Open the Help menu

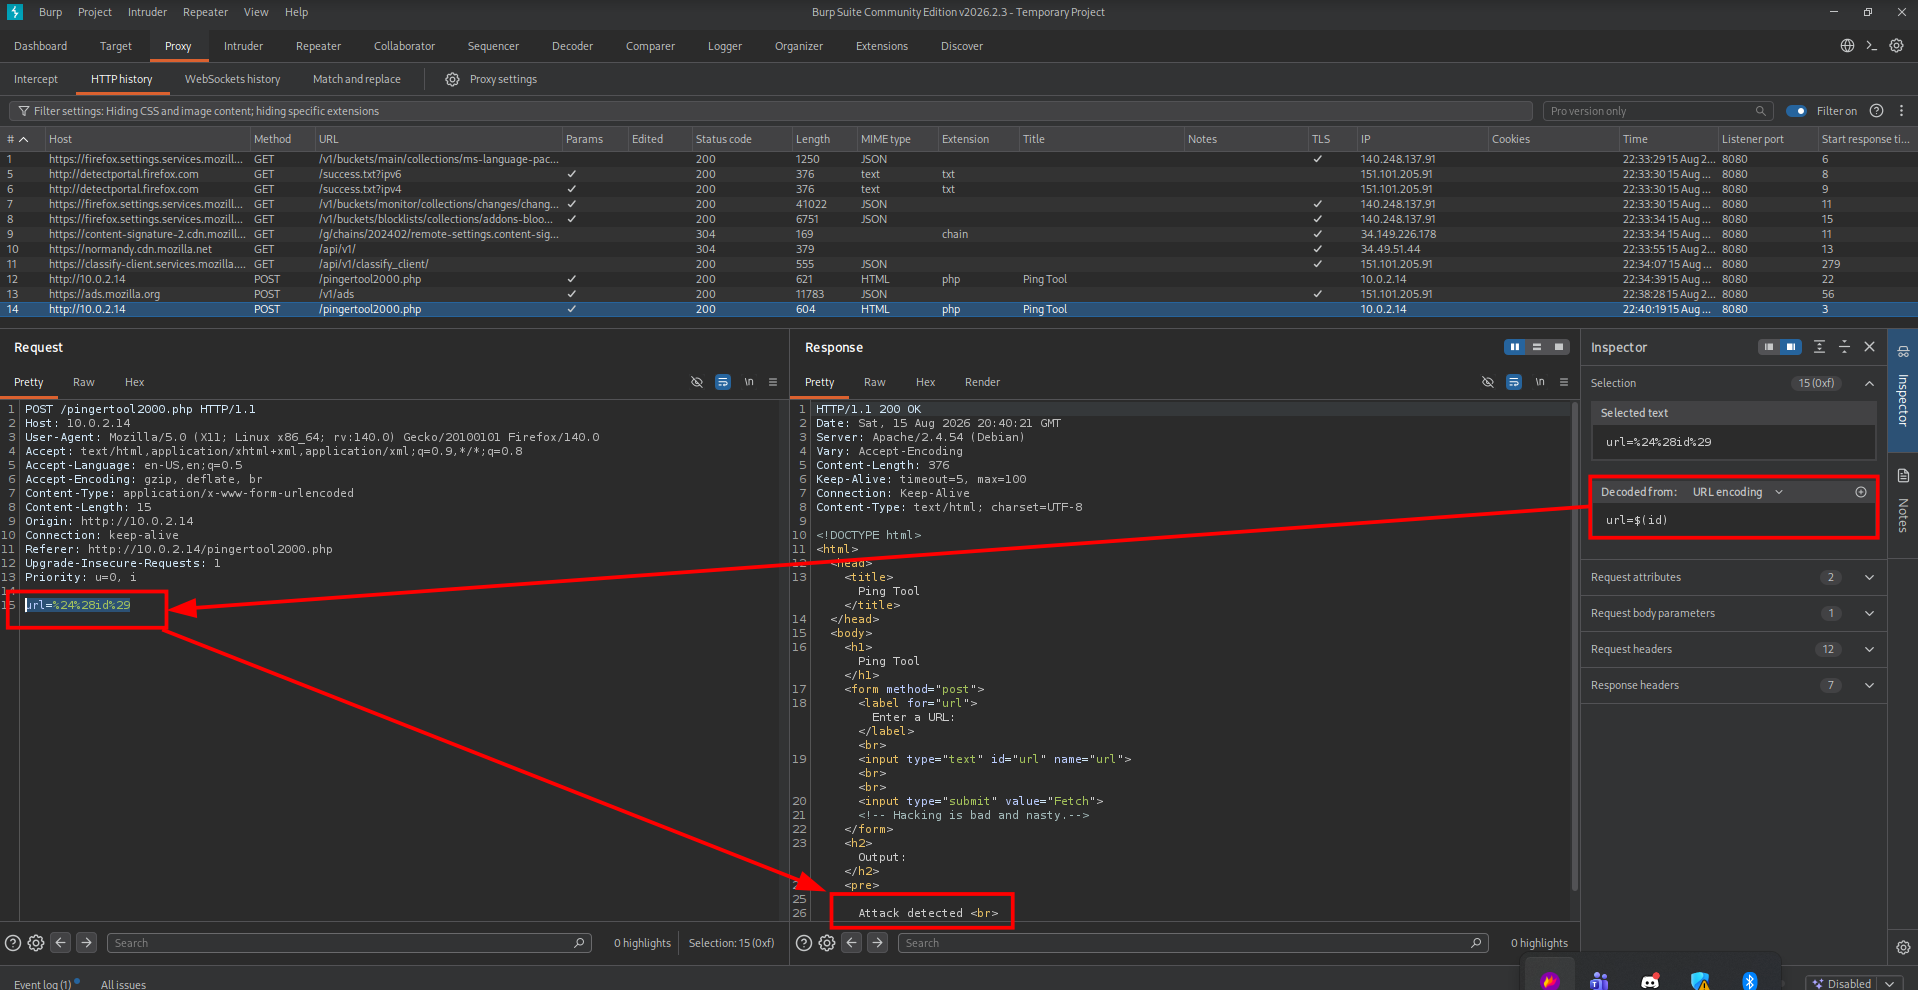pos(296,12)
